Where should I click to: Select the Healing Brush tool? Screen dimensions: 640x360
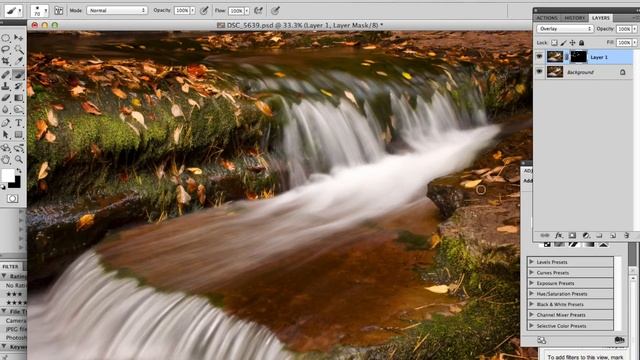6,74
